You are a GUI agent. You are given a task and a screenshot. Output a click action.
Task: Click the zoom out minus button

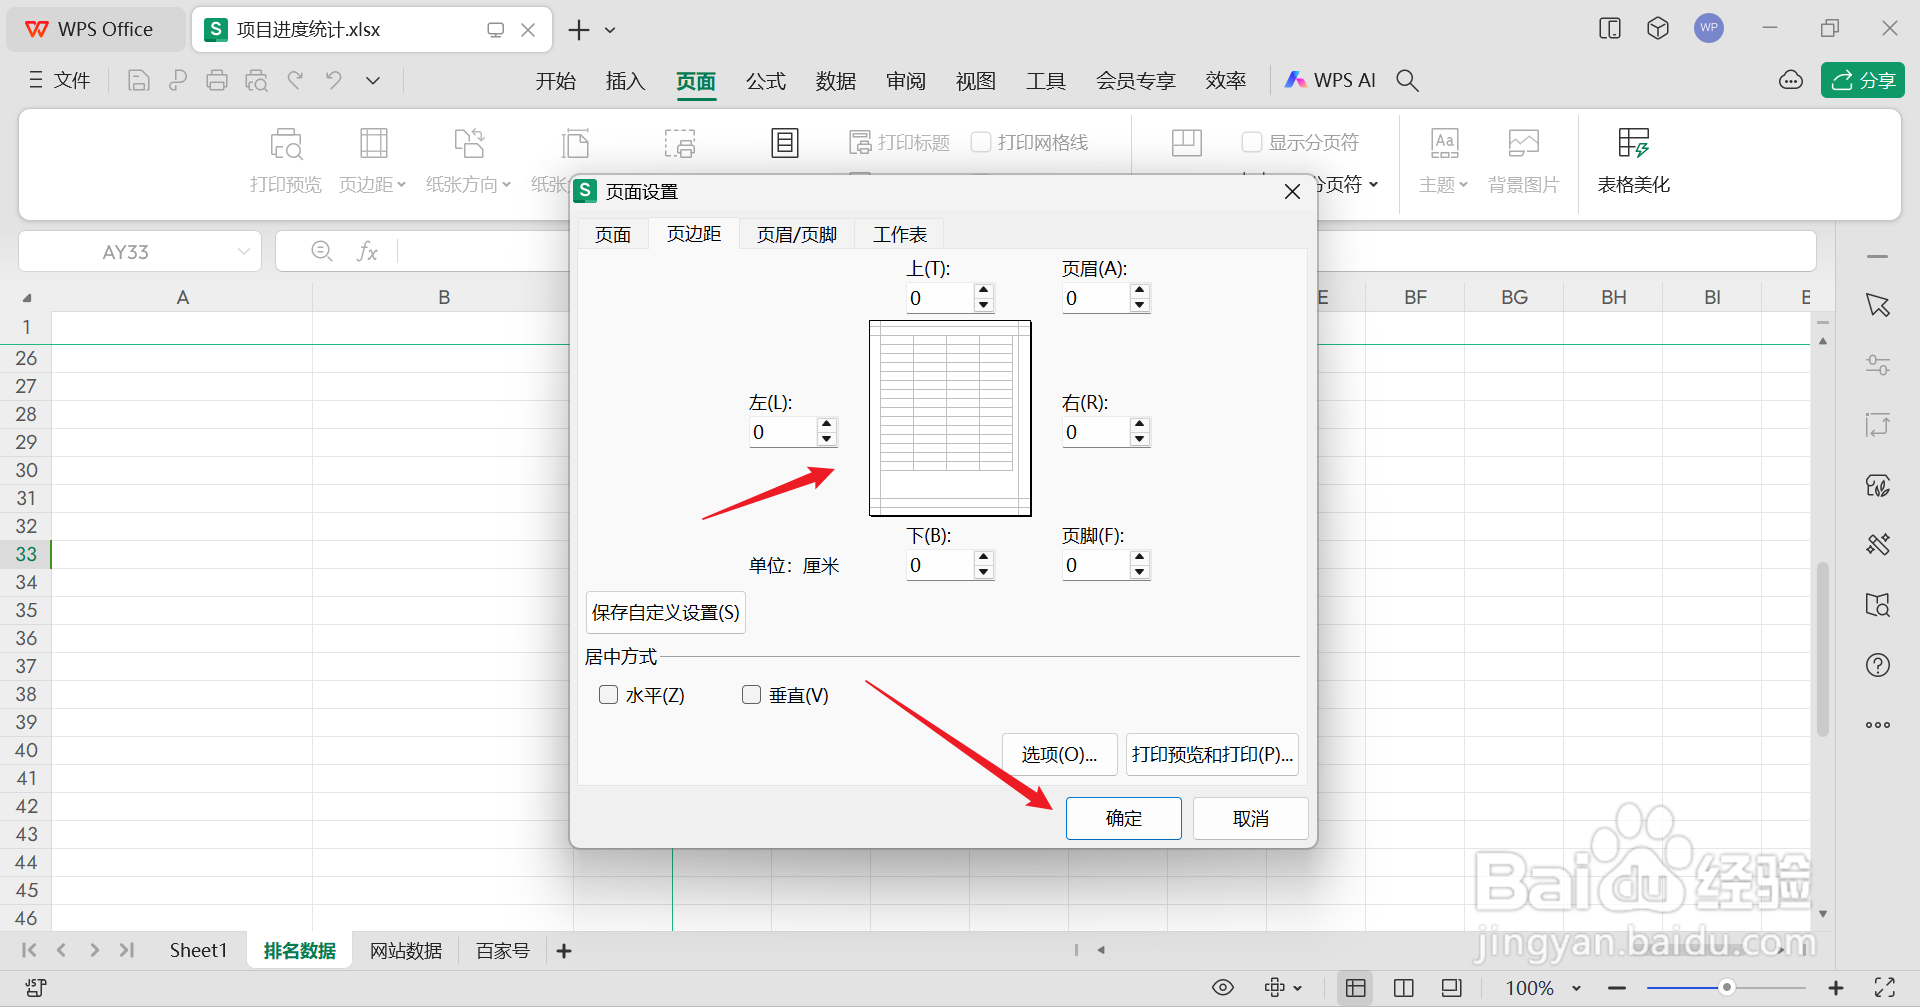pyautogui.click(x=1617, y=988)
